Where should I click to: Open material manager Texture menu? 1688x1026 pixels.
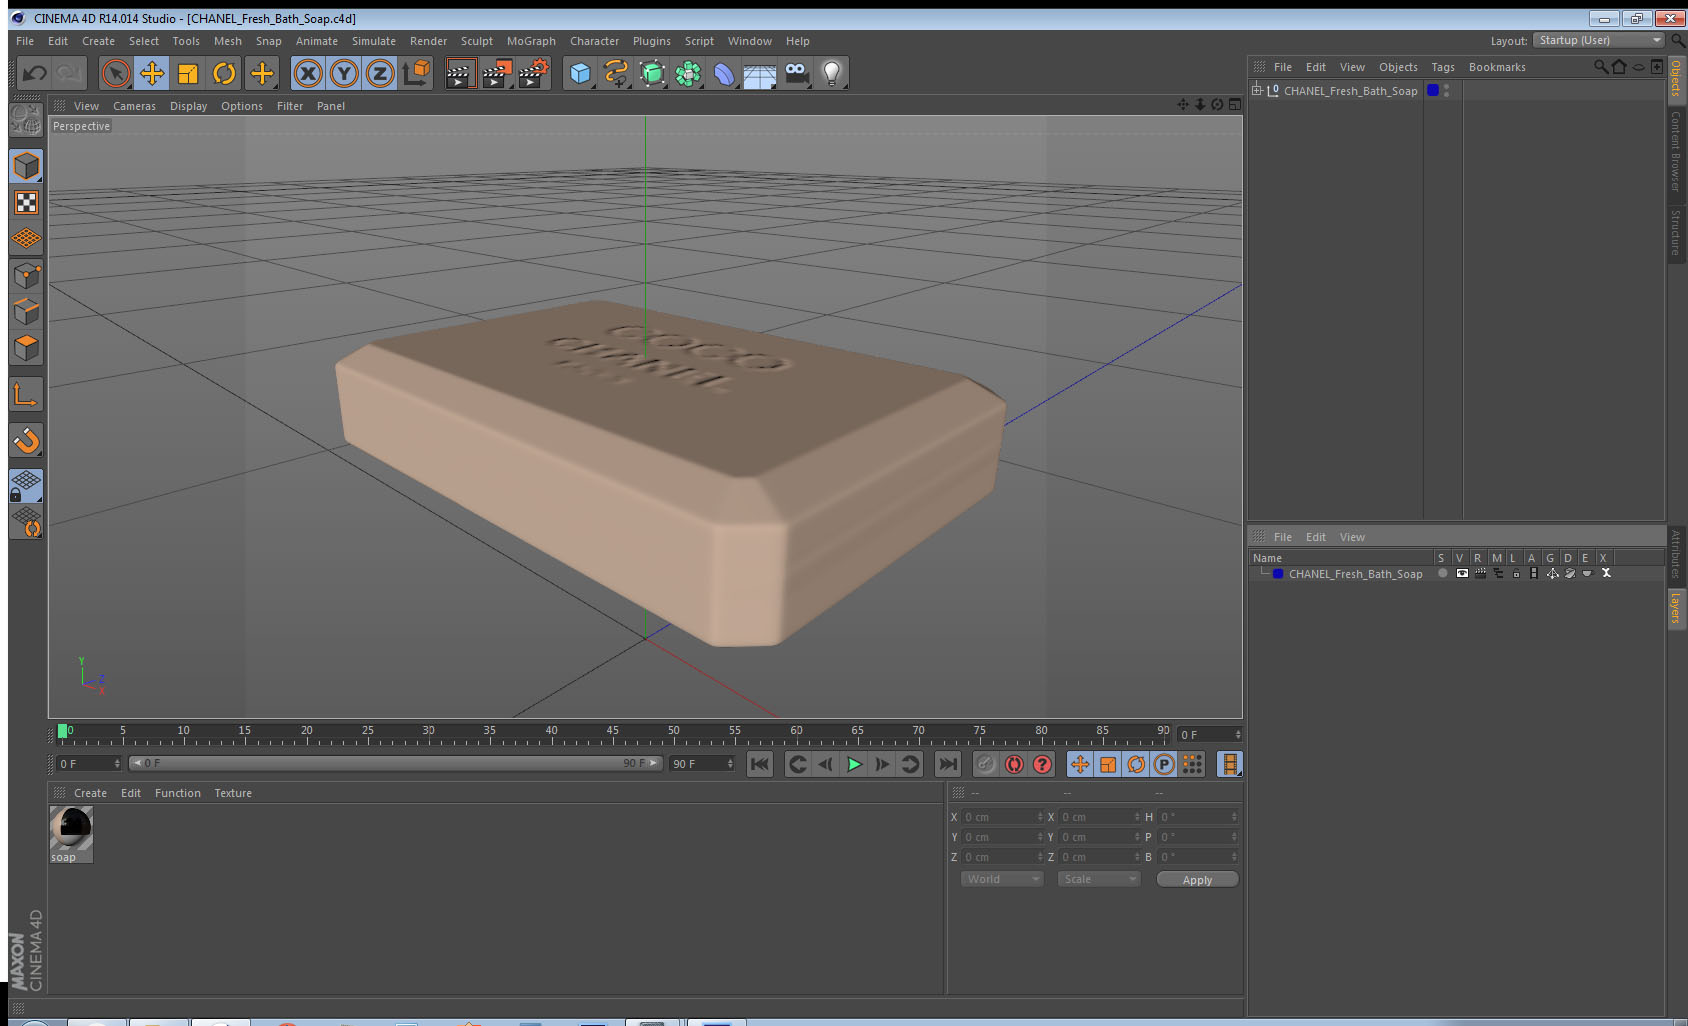point(233,793)
